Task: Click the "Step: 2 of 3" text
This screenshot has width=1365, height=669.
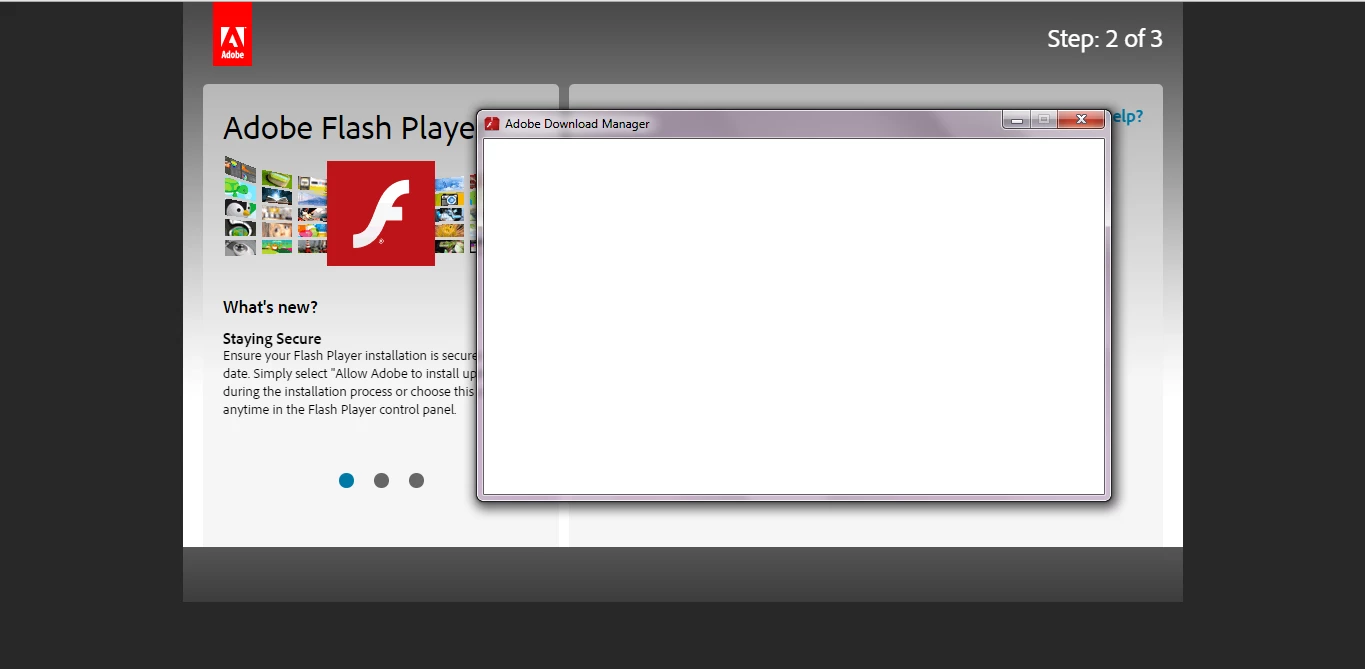Action: pos(1105,39)
